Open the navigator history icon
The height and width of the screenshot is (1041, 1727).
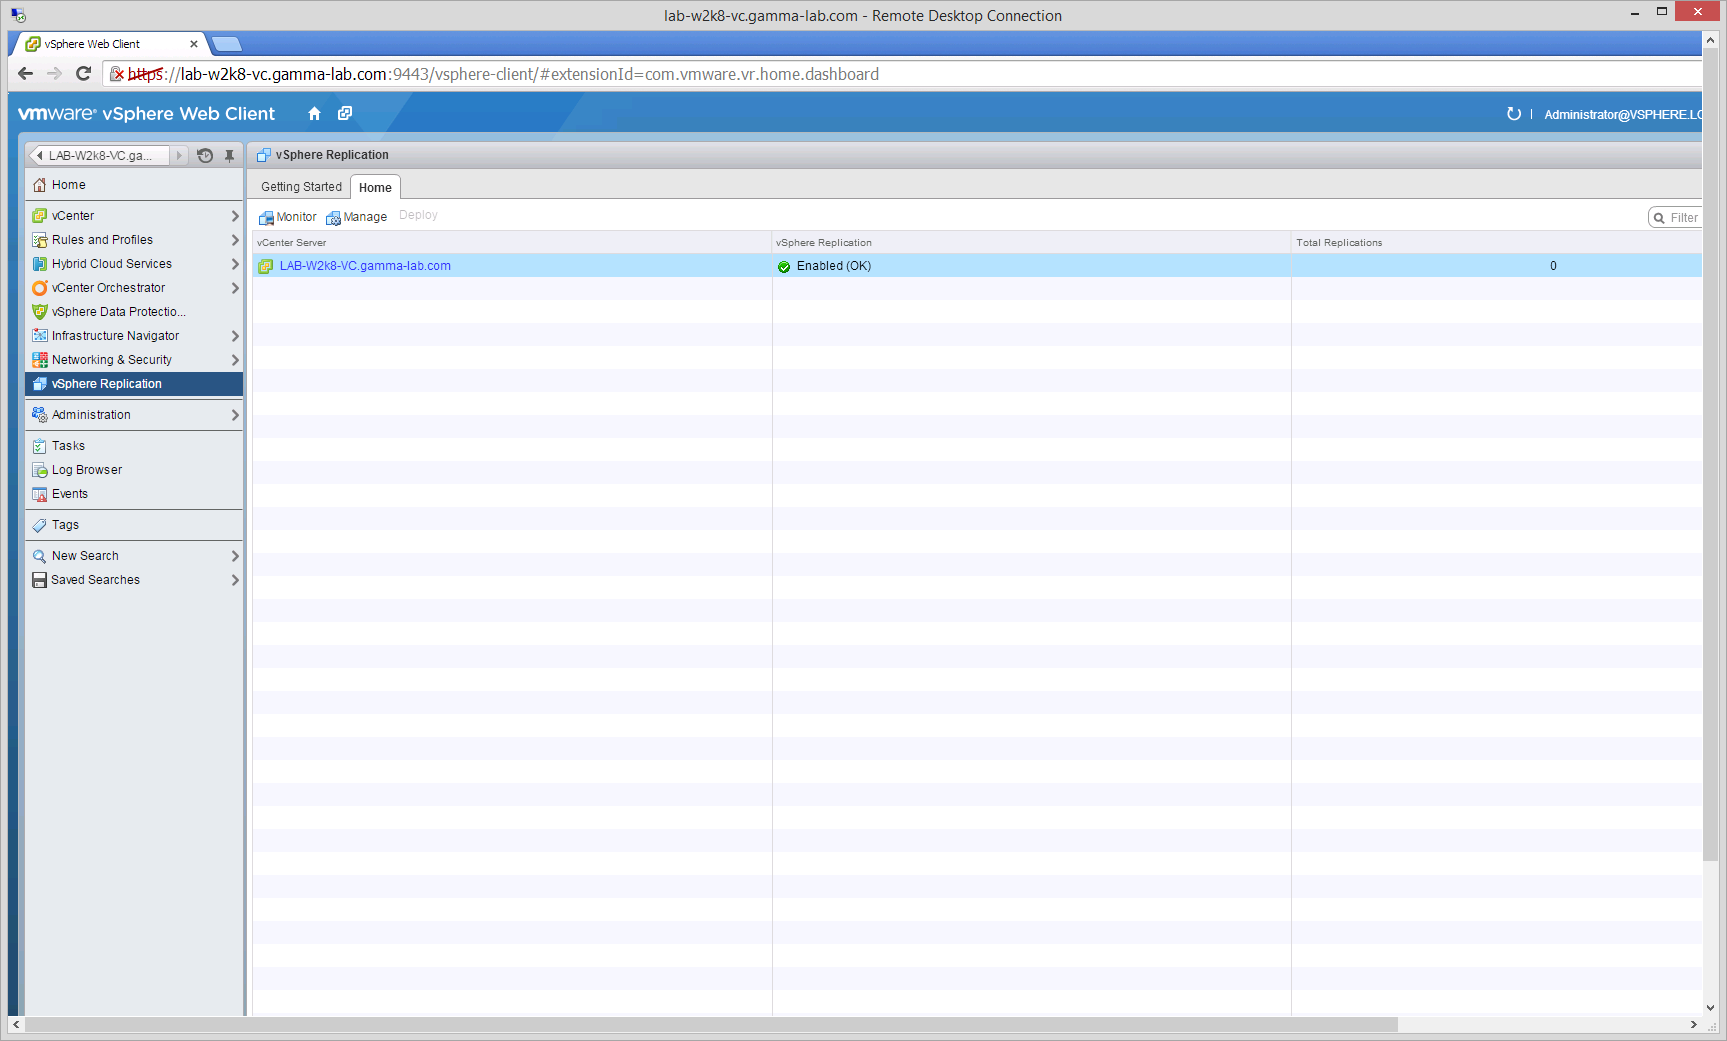click(205, 156)
